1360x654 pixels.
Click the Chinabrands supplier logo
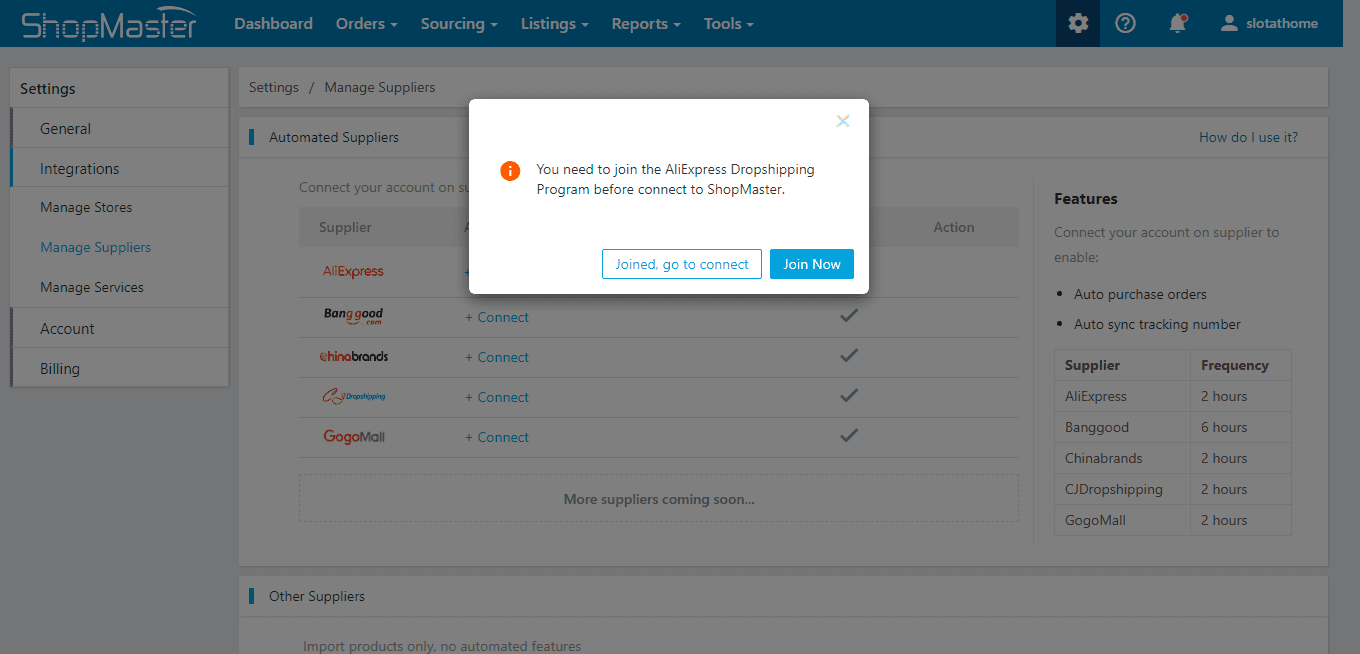[x=353, y=356]
